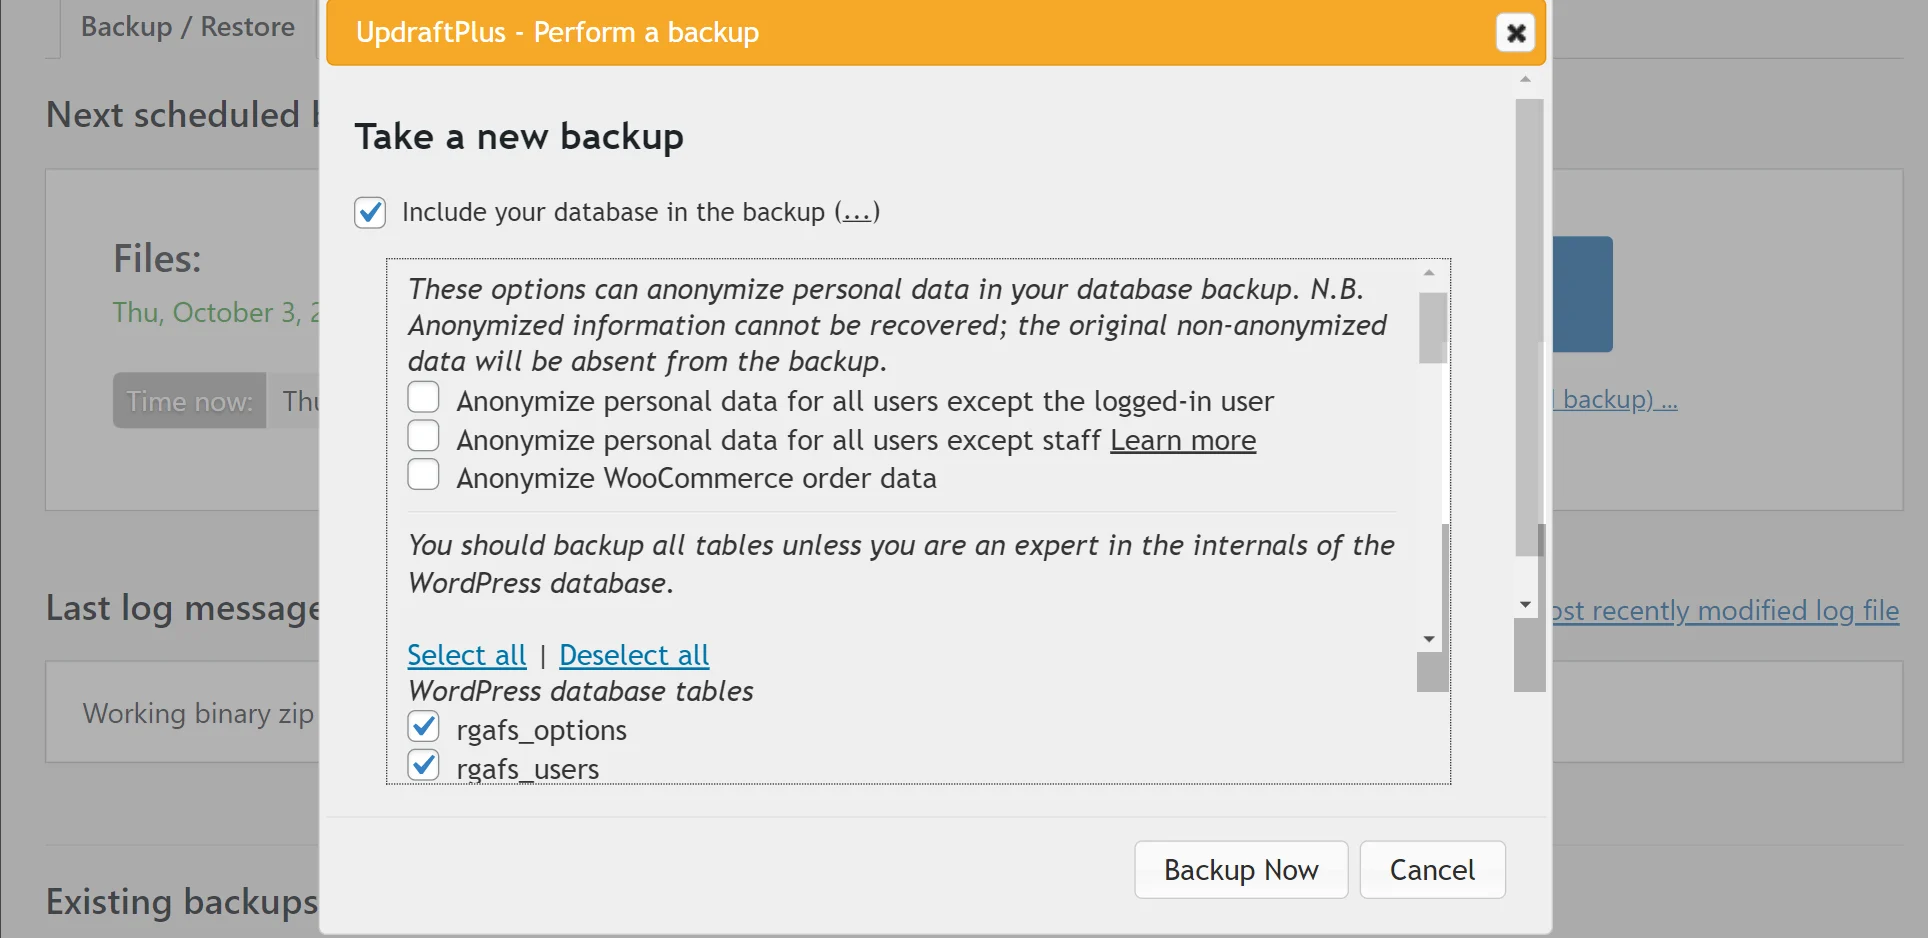Collapse database options via (...) link
Image resolution: width=1928 pixels, height=938 pixels.
click(857, 212)
